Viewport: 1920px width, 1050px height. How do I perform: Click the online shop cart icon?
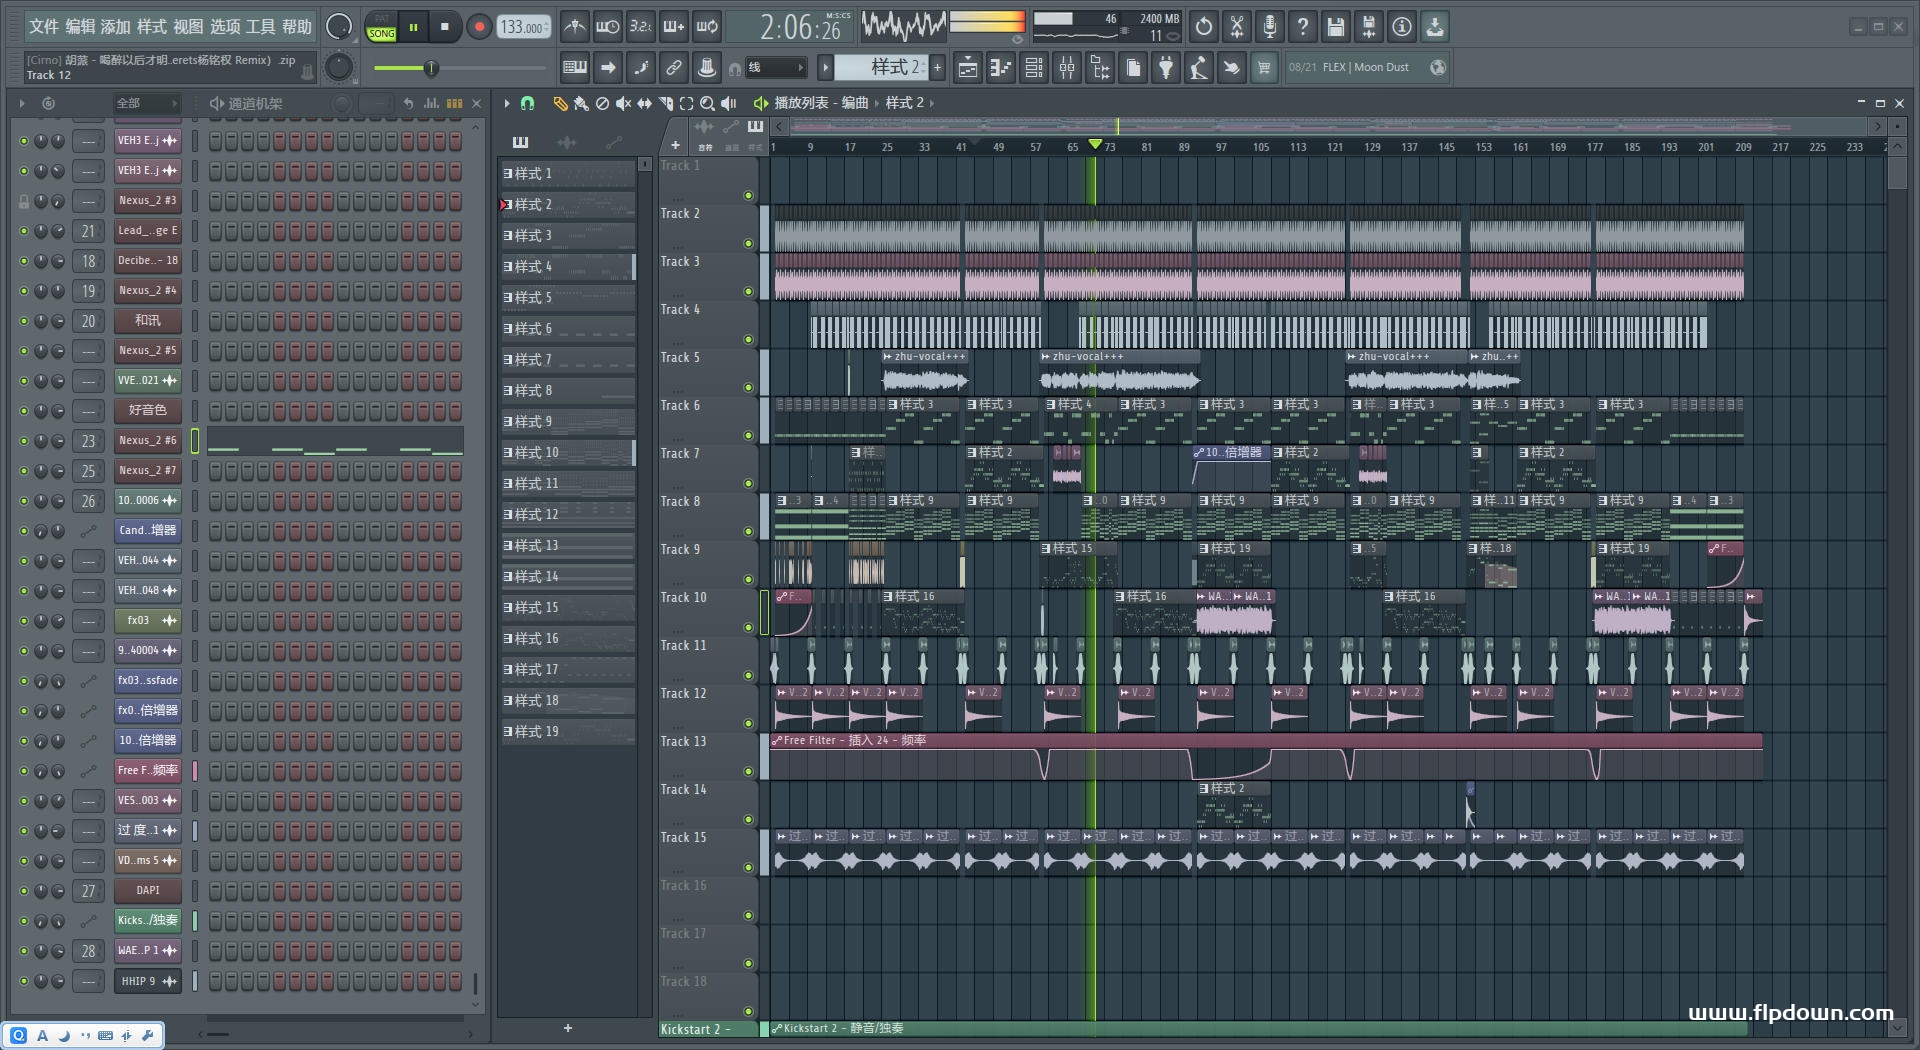(x=1264, y=68)
